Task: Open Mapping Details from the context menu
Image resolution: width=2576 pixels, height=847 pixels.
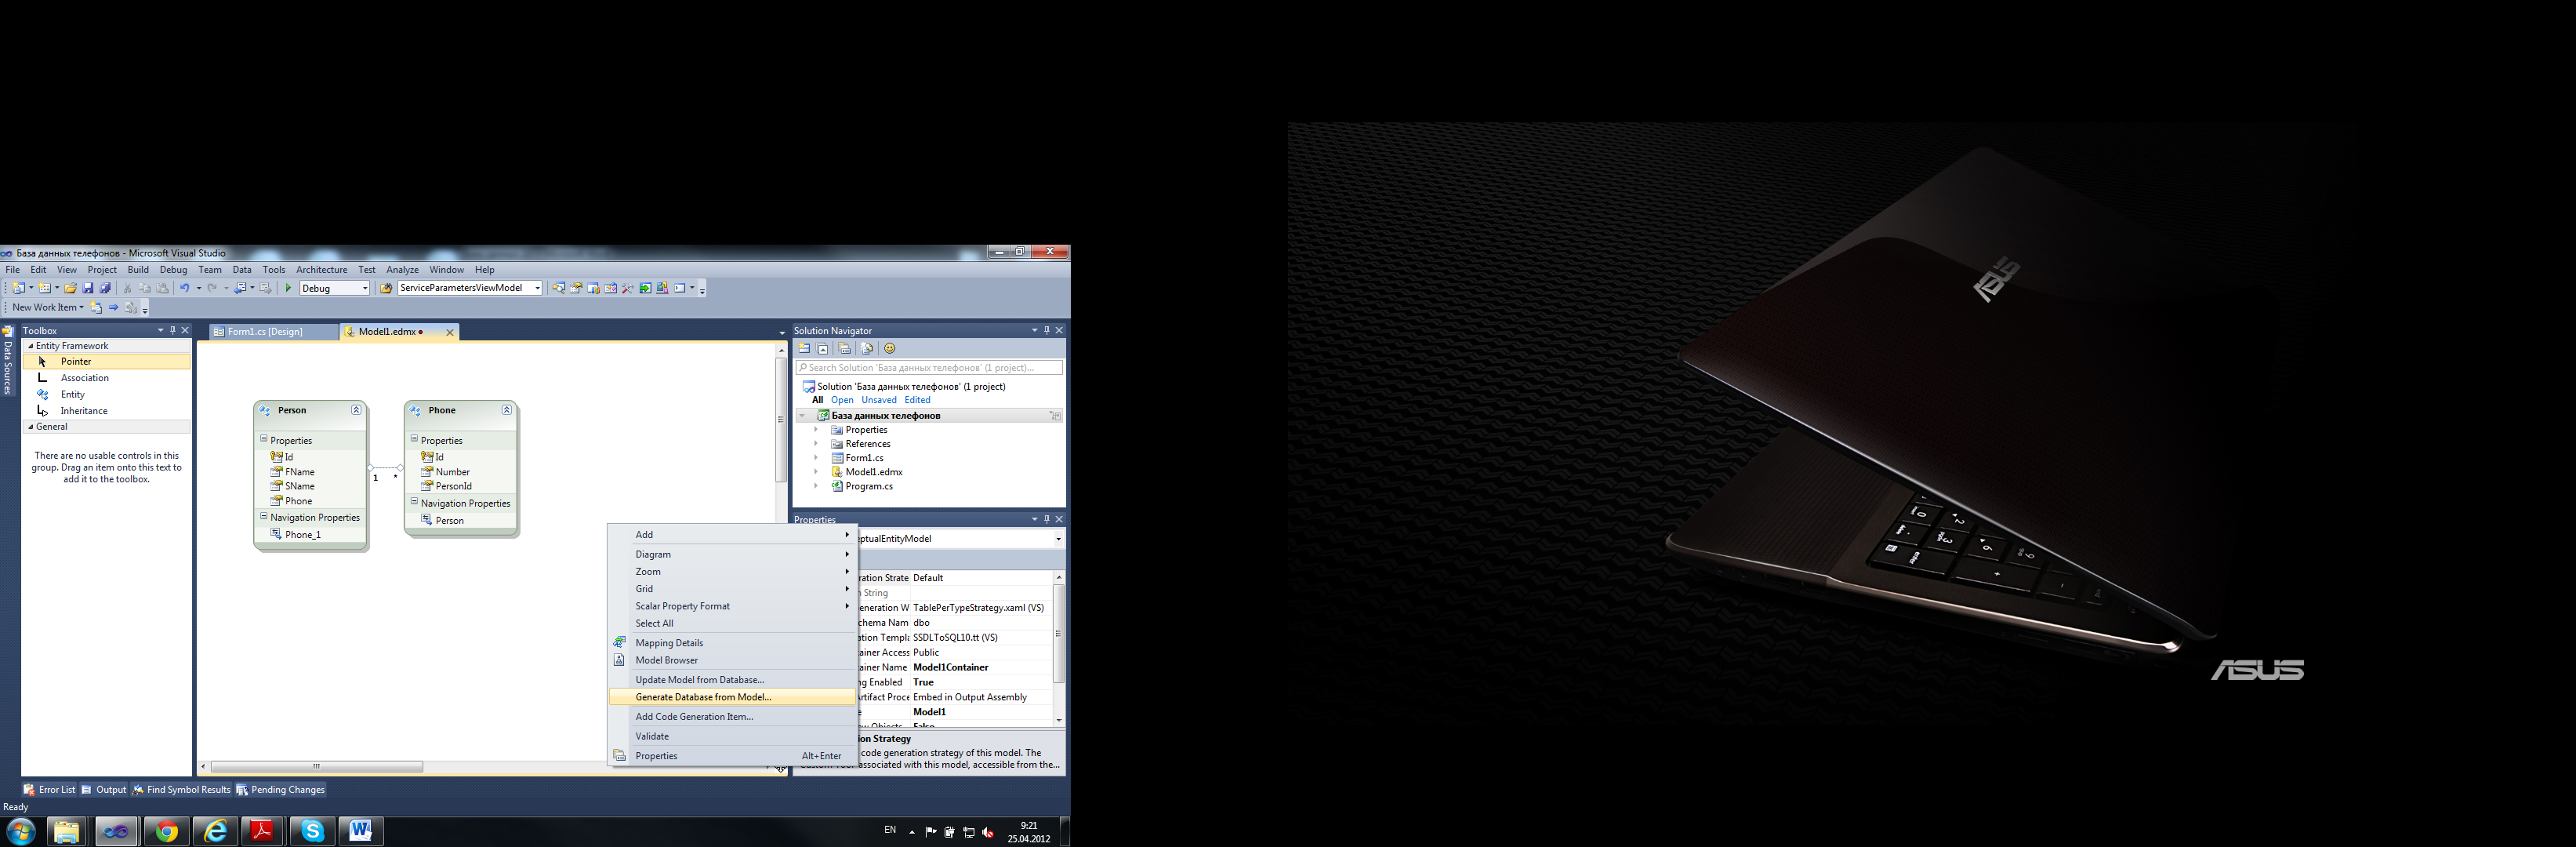Action: tap(732, 643)
